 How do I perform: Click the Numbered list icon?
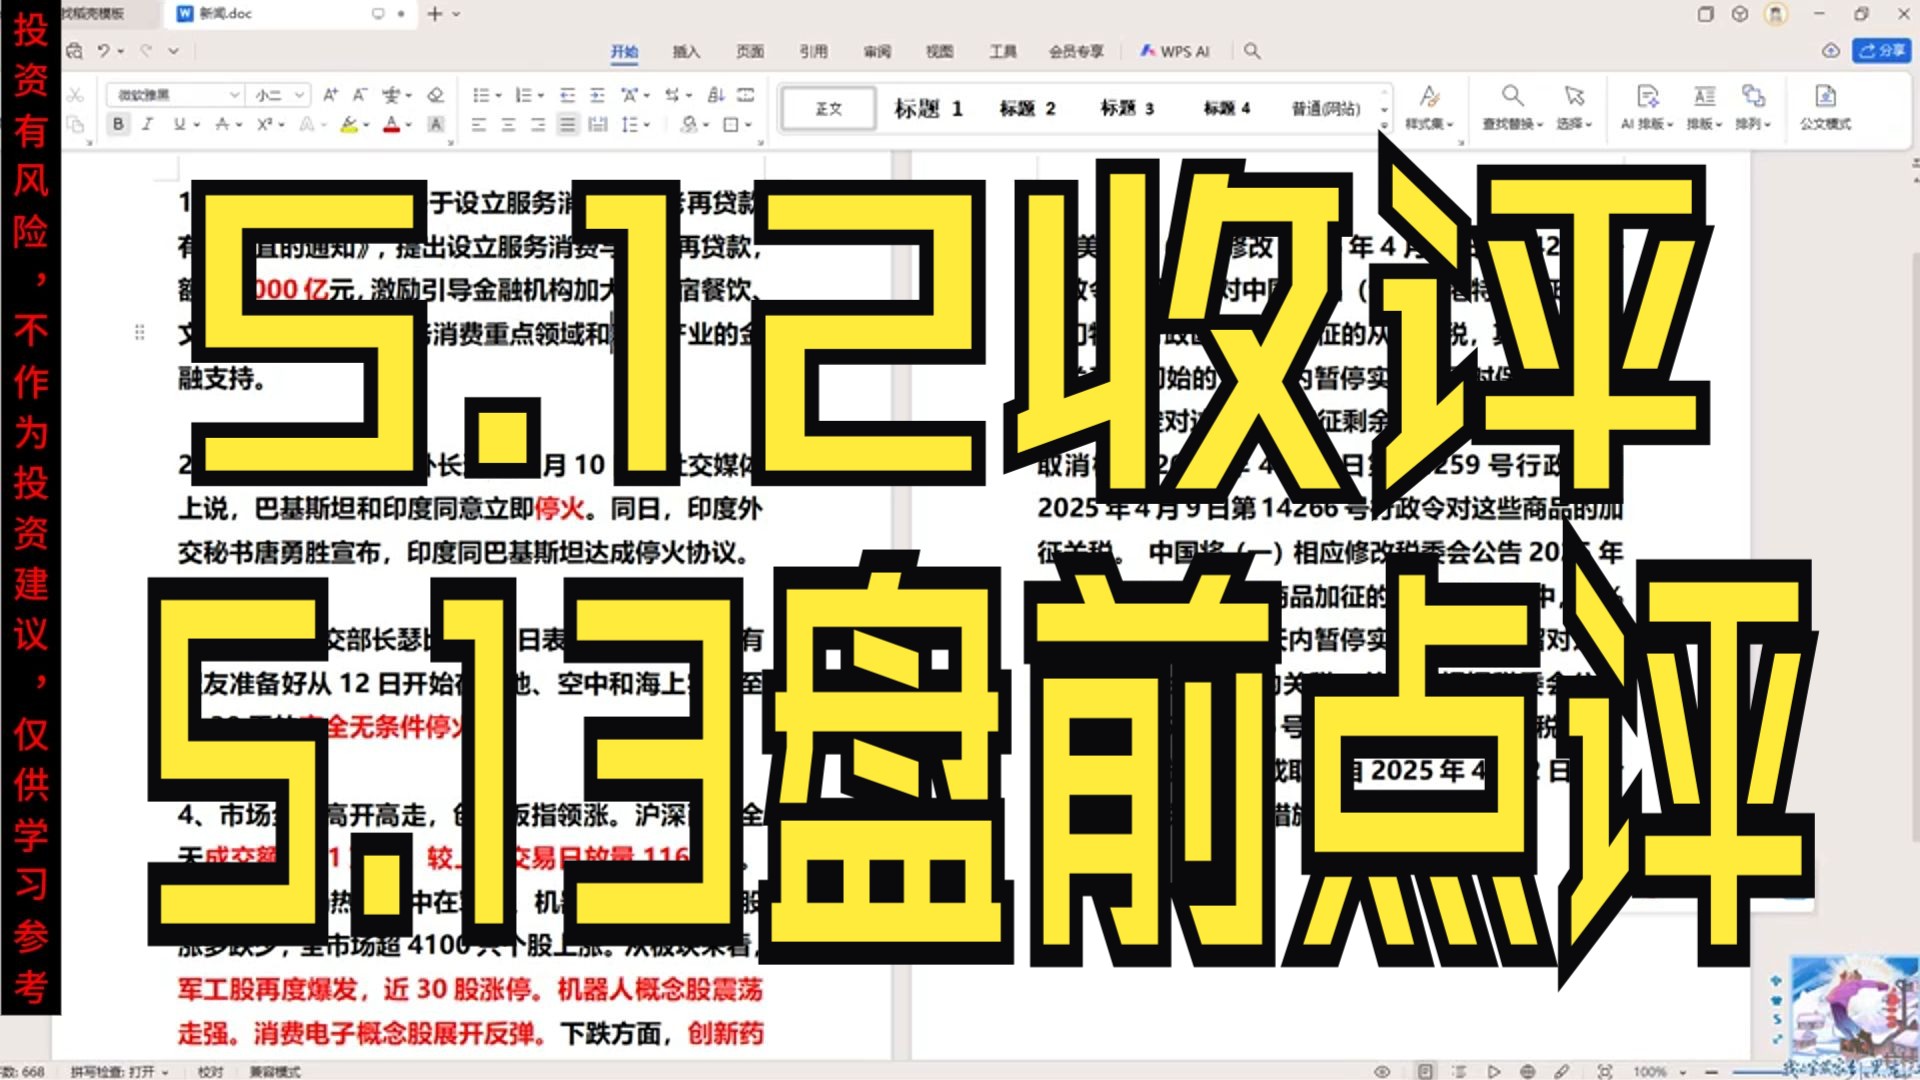(x=523, y=95)
